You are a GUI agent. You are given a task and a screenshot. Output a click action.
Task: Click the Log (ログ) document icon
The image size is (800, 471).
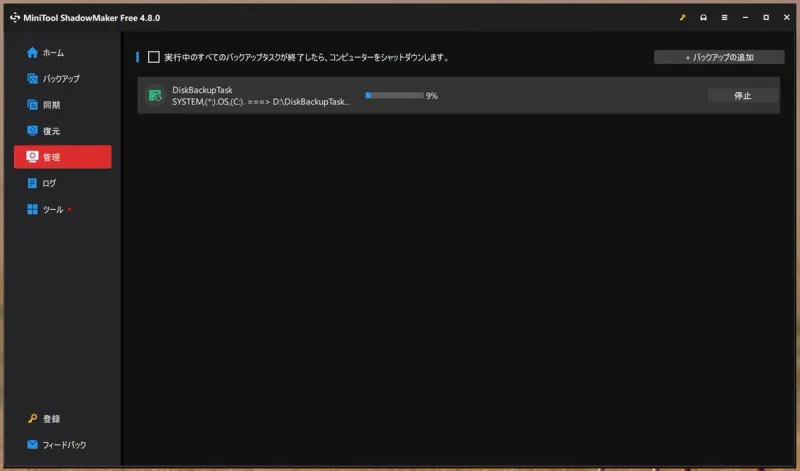pos(32,183)
